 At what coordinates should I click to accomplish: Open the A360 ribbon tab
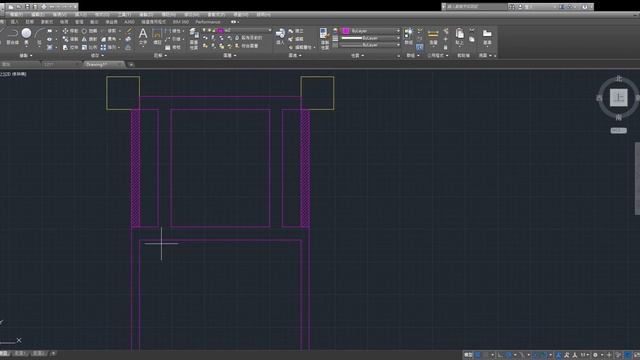[x=129, y=22]
